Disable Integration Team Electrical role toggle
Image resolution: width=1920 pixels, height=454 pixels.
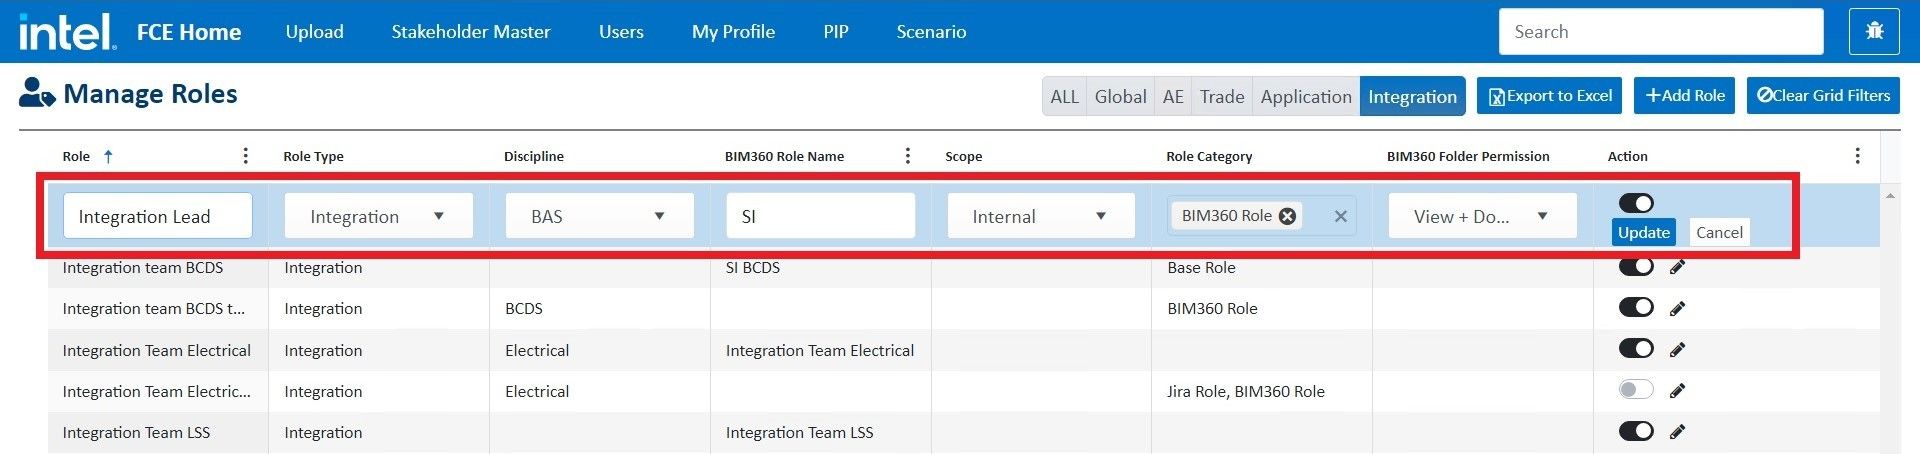click(1636, 349)
